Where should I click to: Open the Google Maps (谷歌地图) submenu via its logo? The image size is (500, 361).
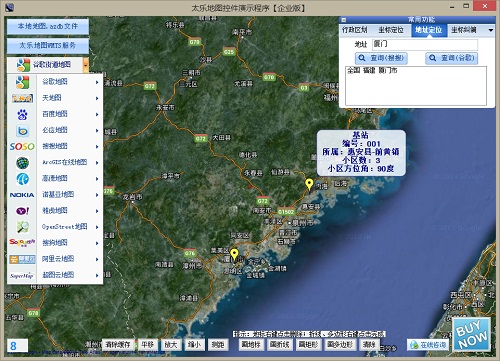click(22, 82)
